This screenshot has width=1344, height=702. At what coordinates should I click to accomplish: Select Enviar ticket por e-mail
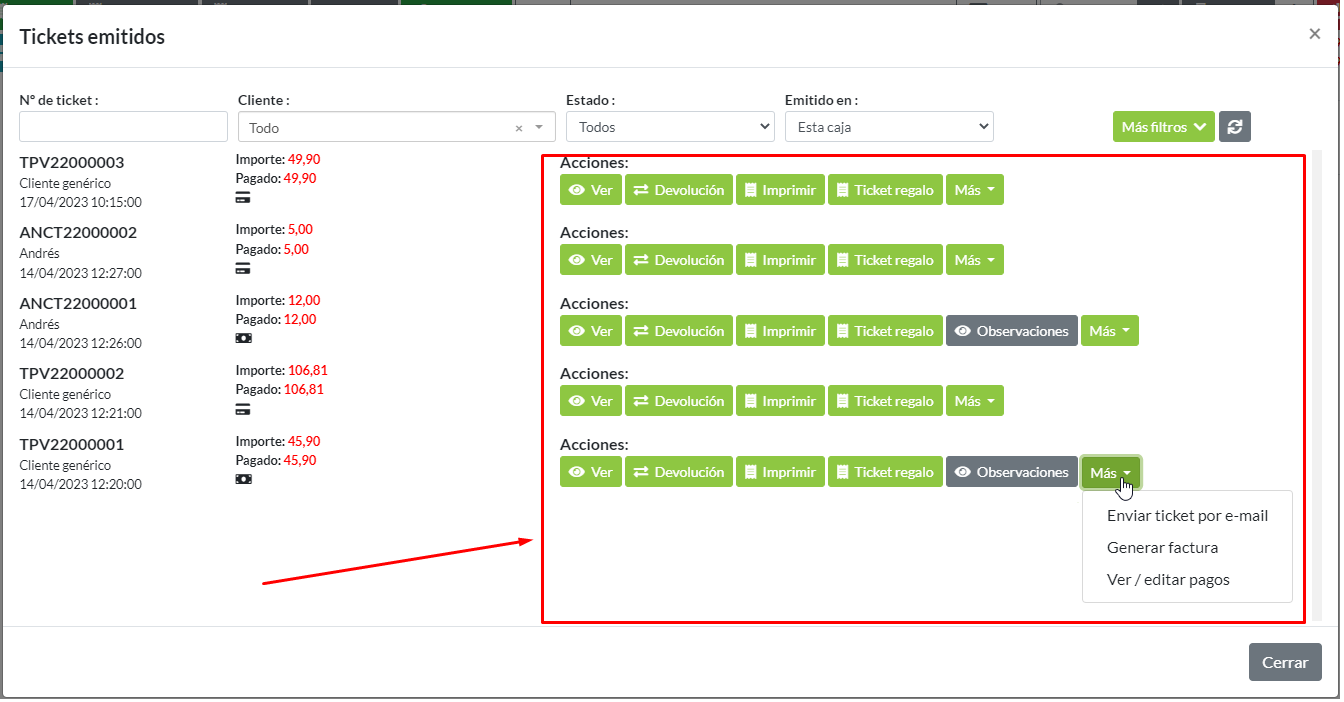(1187, 516)
